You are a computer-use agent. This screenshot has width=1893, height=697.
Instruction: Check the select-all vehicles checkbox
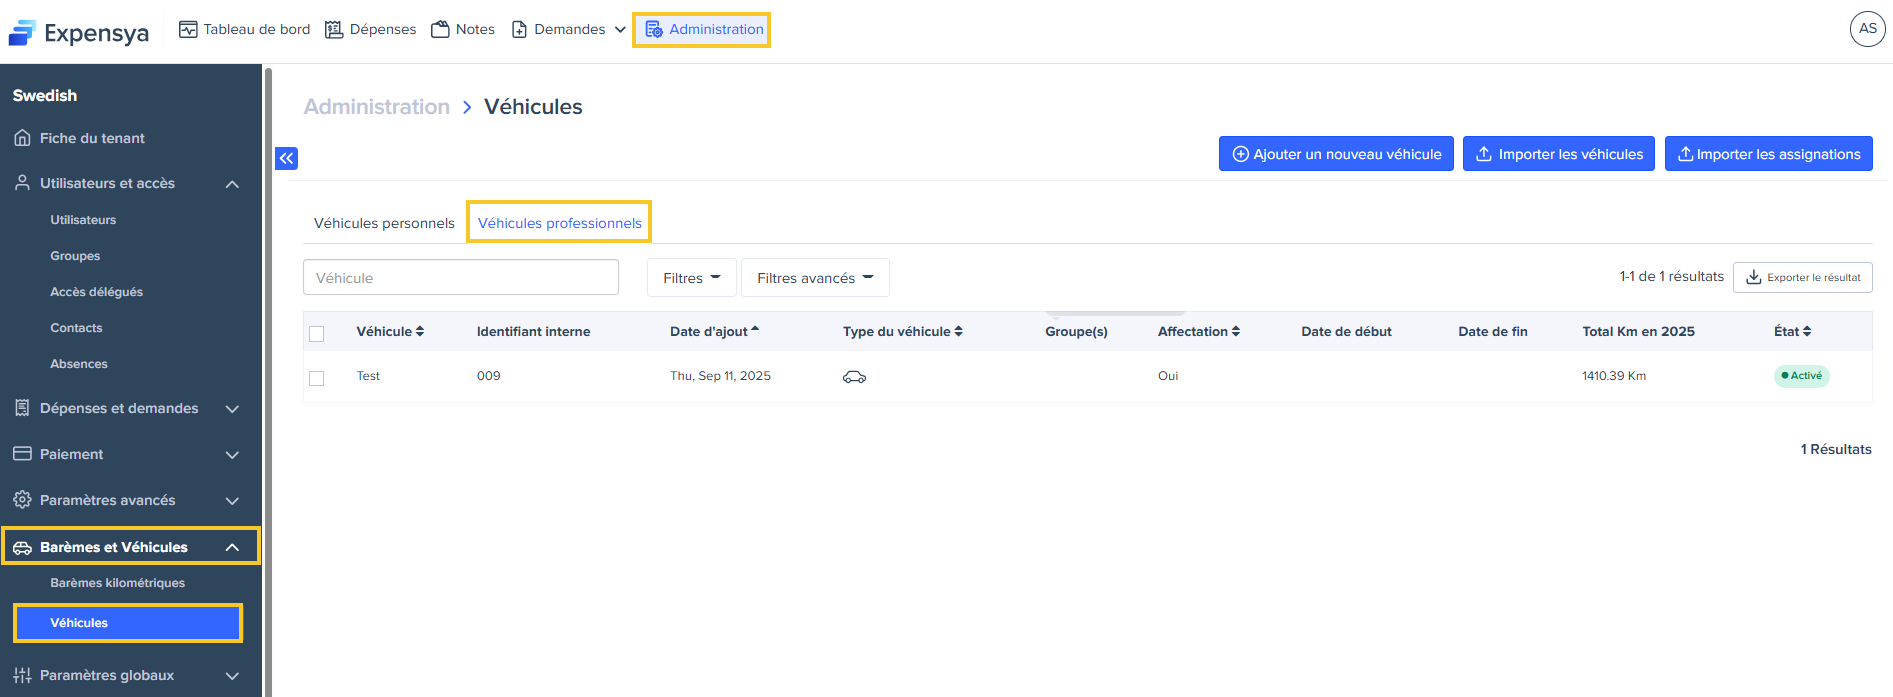[317, 334]
